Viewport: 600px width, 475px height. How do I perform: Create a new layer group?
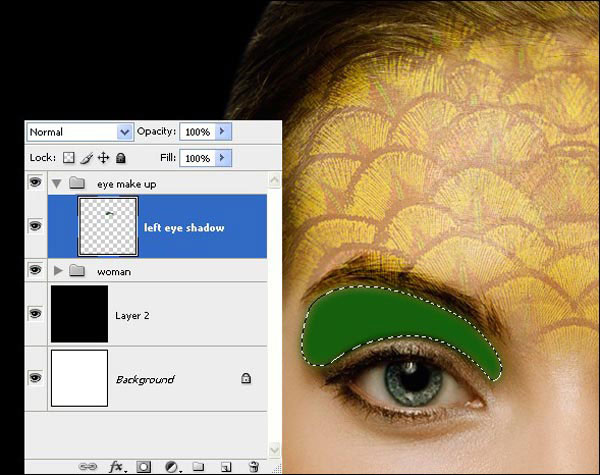[198, 466]
